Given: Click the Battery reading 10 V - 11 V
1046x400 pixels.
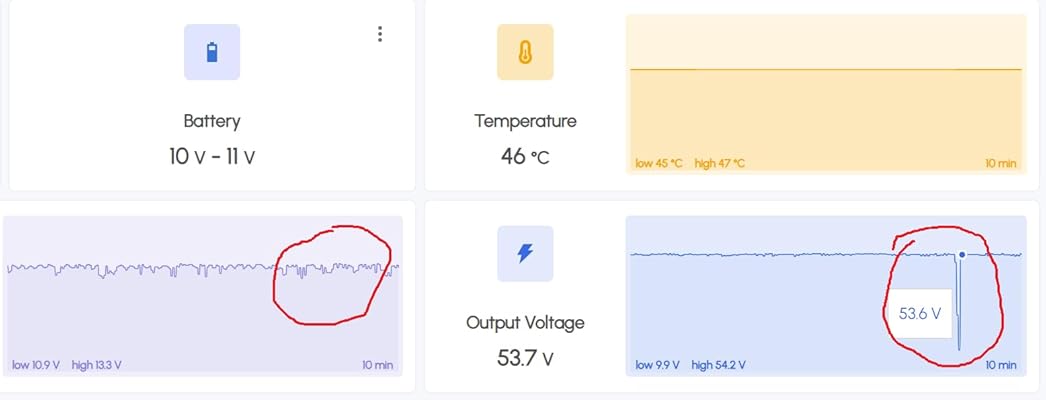Looking at the screenshot, I should coord(212,155).
